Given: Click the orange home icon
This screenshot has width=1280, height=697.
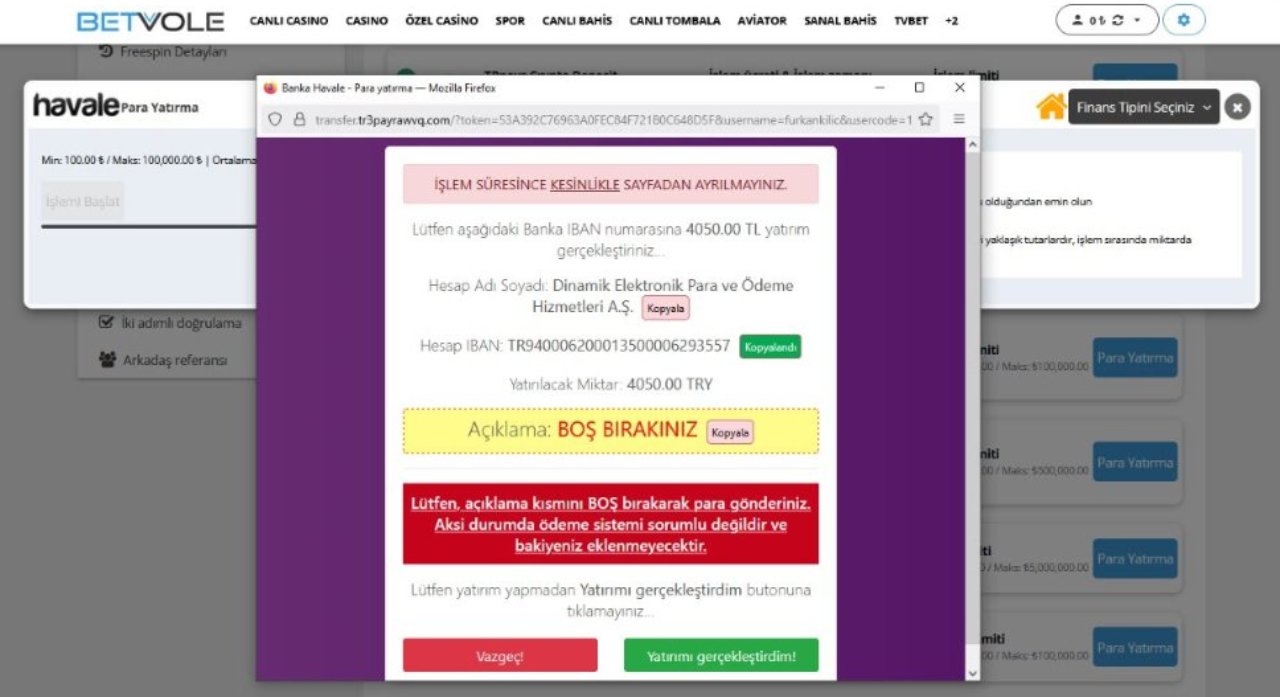Looking at the screenshot, I should pyautogui.click(x=1050, y=106).
